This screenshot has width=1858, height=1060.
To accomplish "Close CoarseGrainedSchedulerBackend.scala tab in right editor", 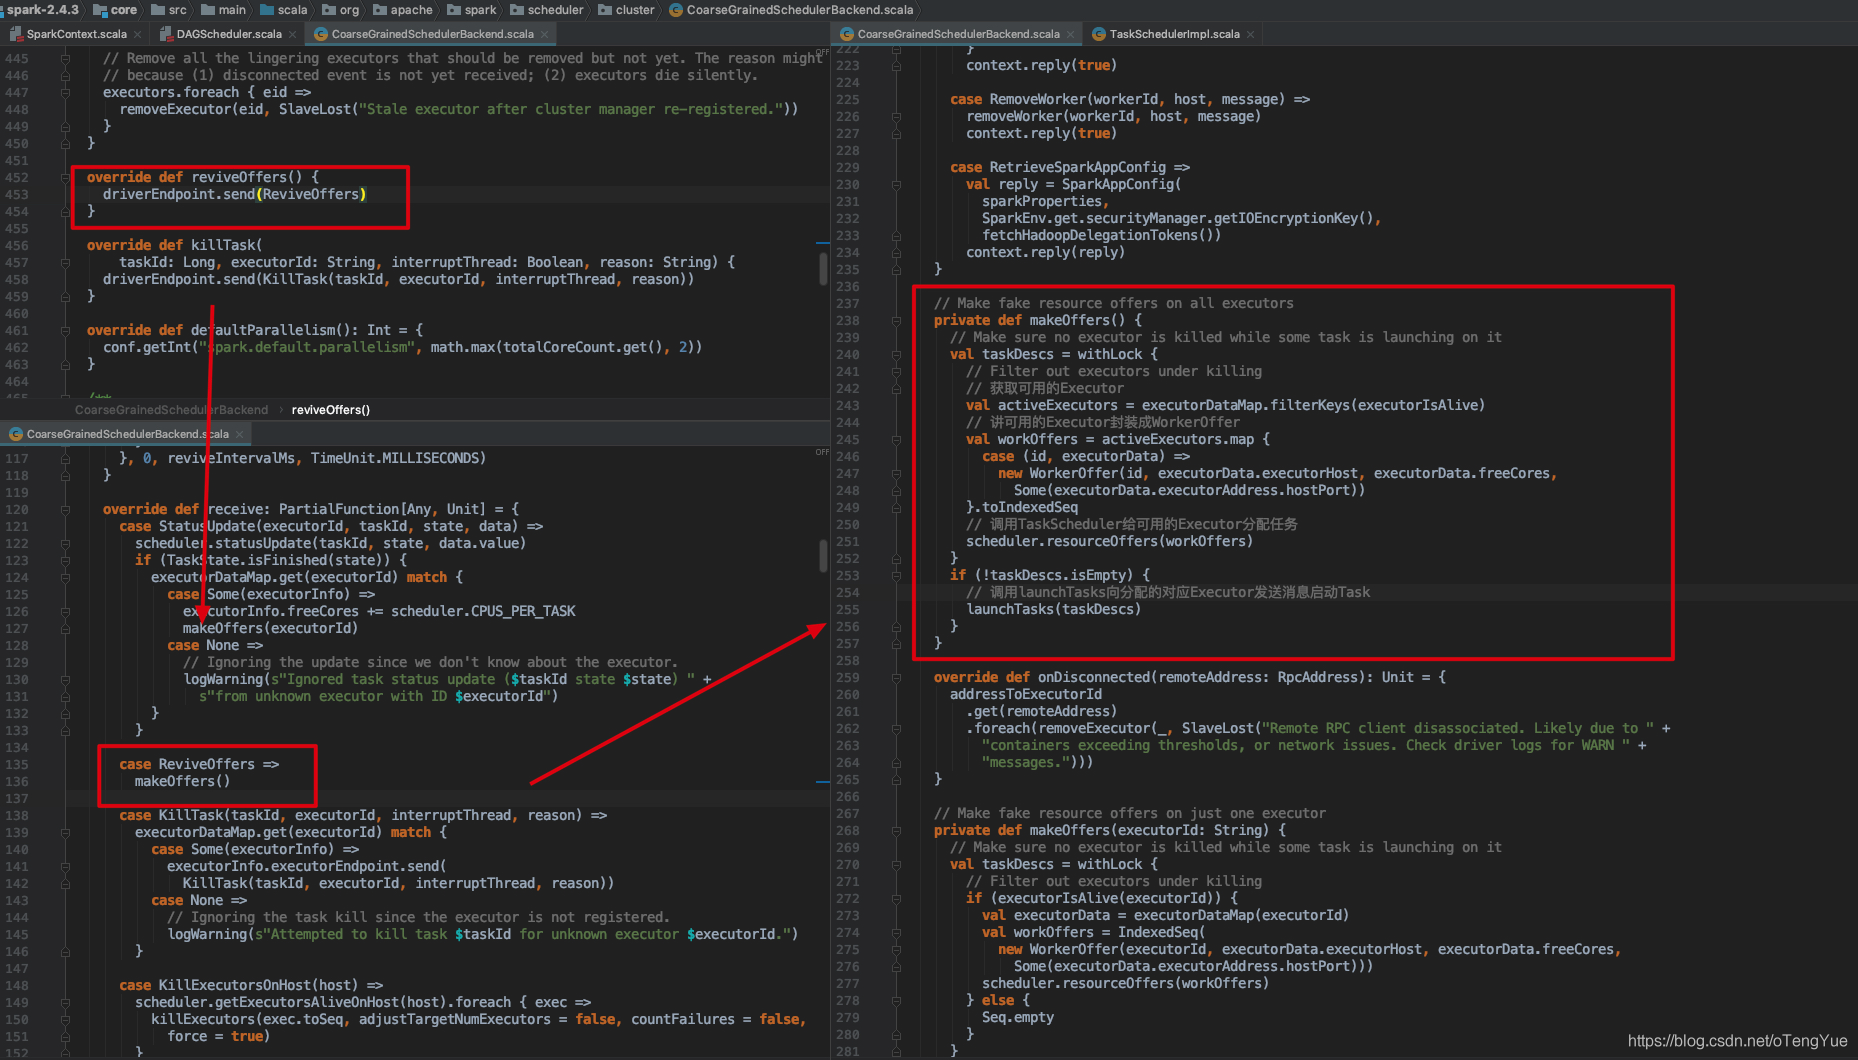I will [1070, 34].
